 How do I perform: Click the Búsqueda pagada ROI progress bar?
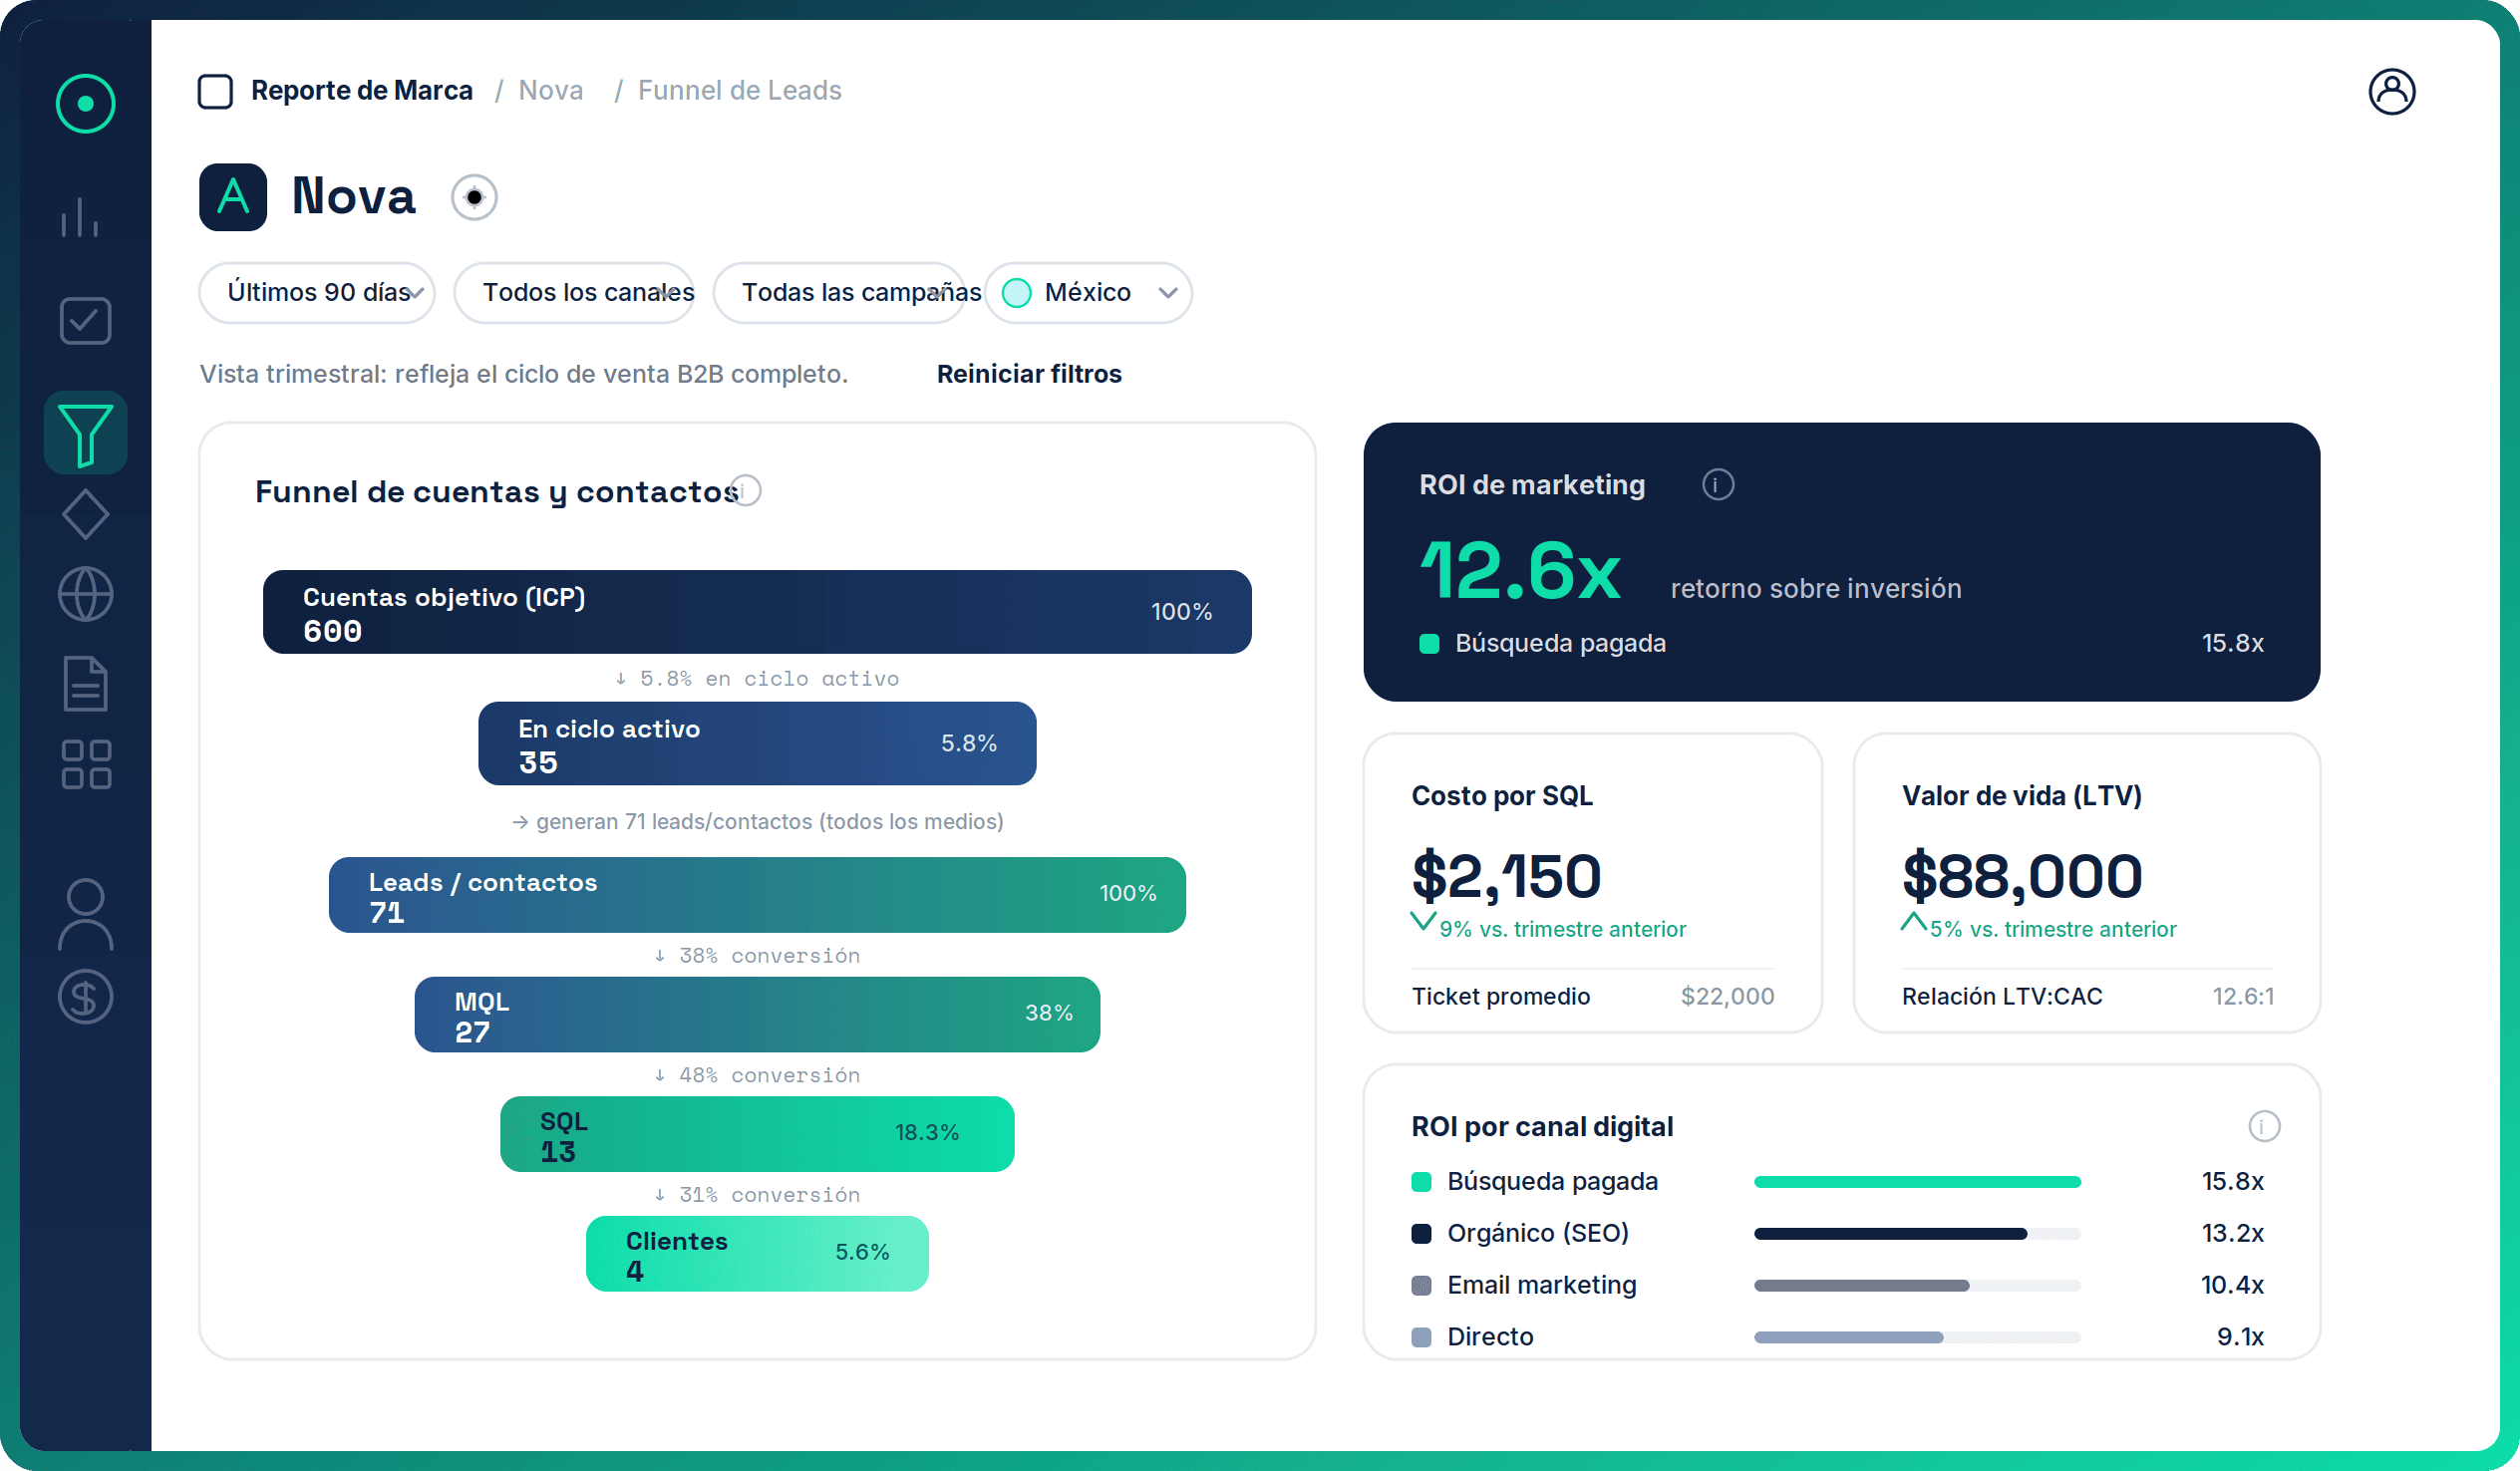(x=1916, y=1182)
